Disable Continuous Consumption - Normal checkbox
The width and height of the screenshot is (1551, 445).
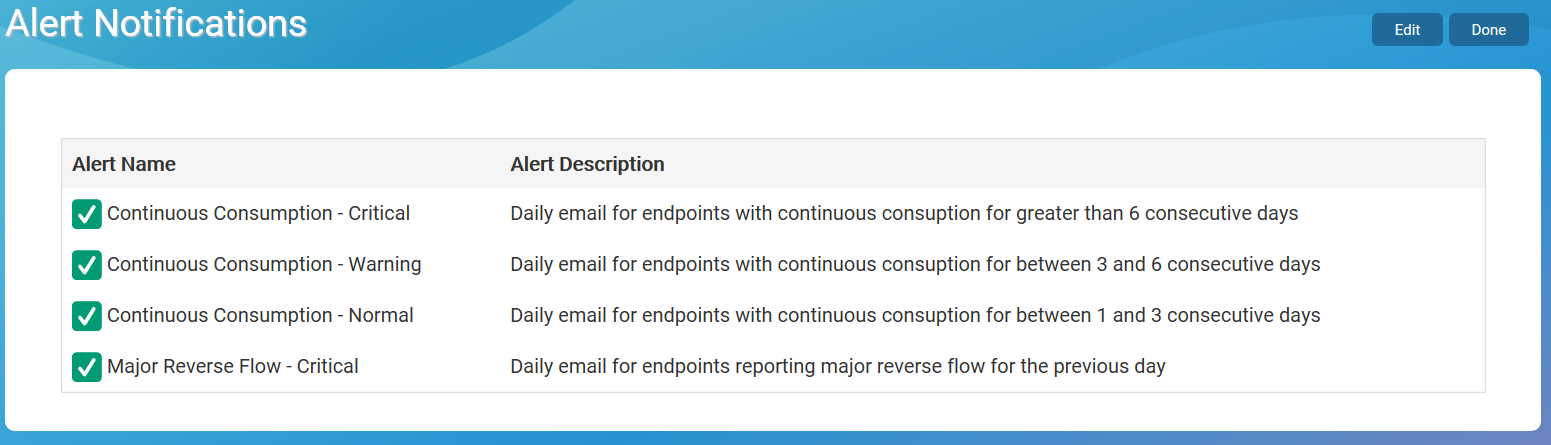click(87, 316)
